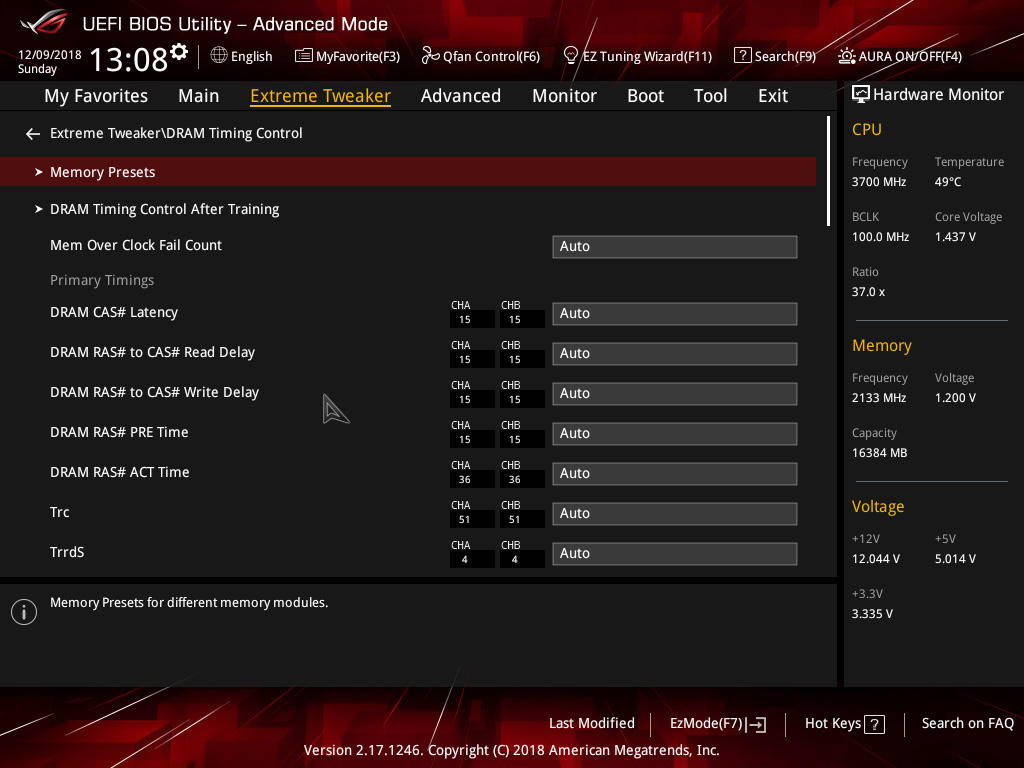Screen dimensions: 1024x768
Task: Open Qfan Control fan icon
Action: pos(430,56)
